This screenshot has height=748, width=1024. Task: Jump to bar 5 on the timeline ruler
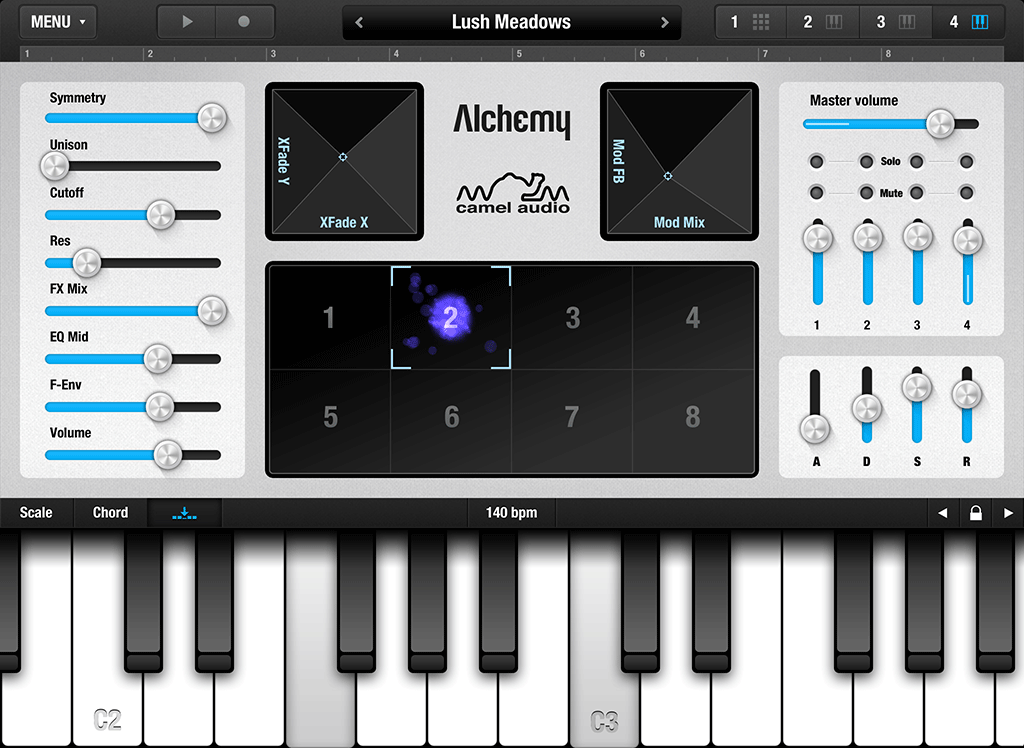(519, 54)
